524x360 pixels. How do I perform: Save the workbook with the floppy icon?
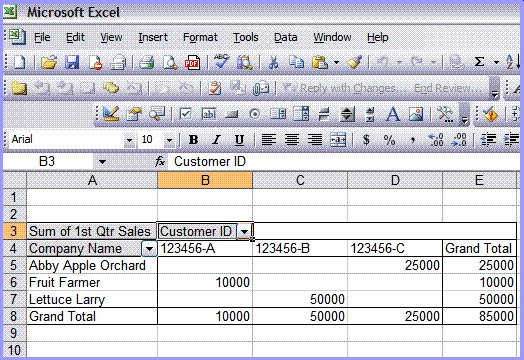[72, 62]
